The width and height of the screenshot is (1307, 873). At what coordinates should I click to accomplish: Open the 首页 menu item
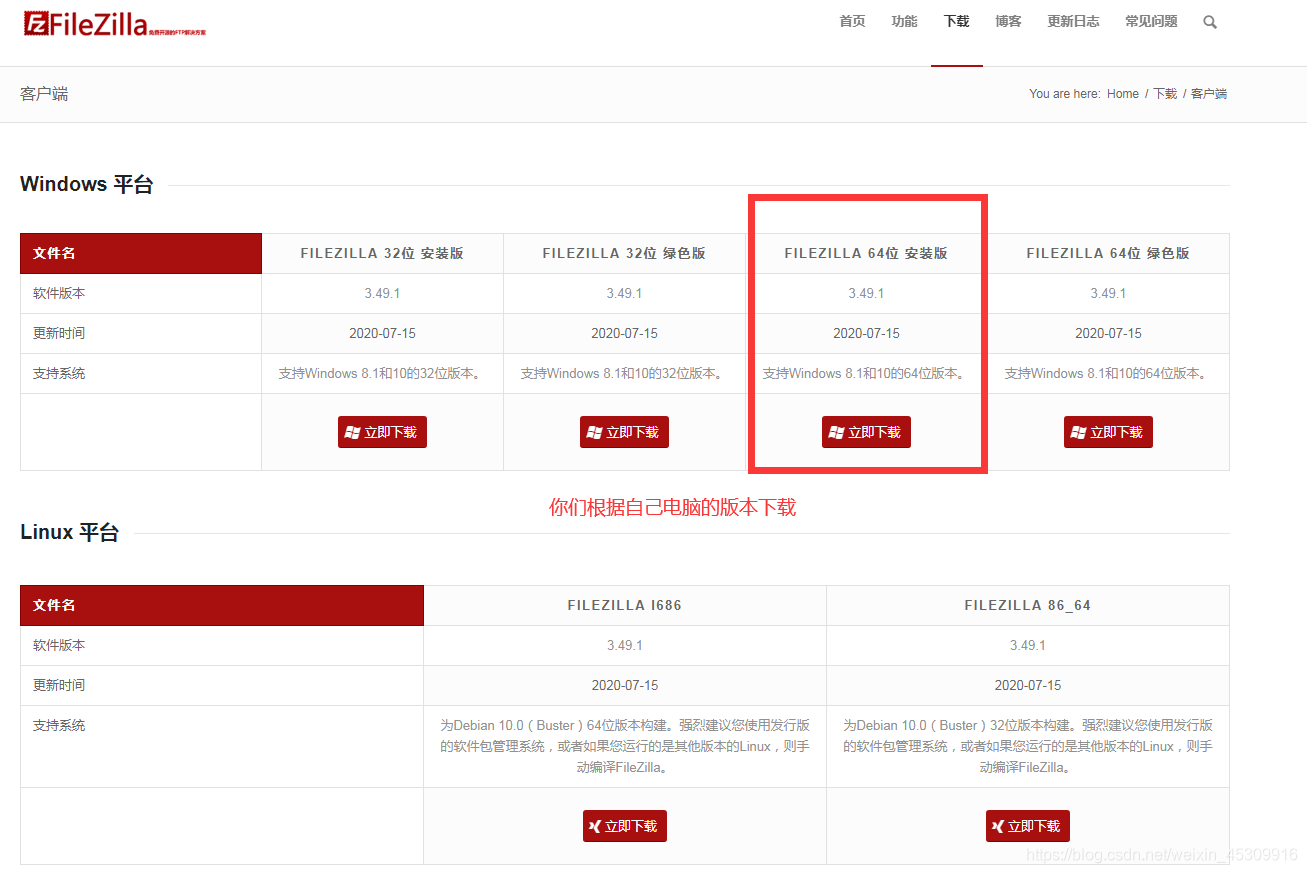click(x=852, y=21)
